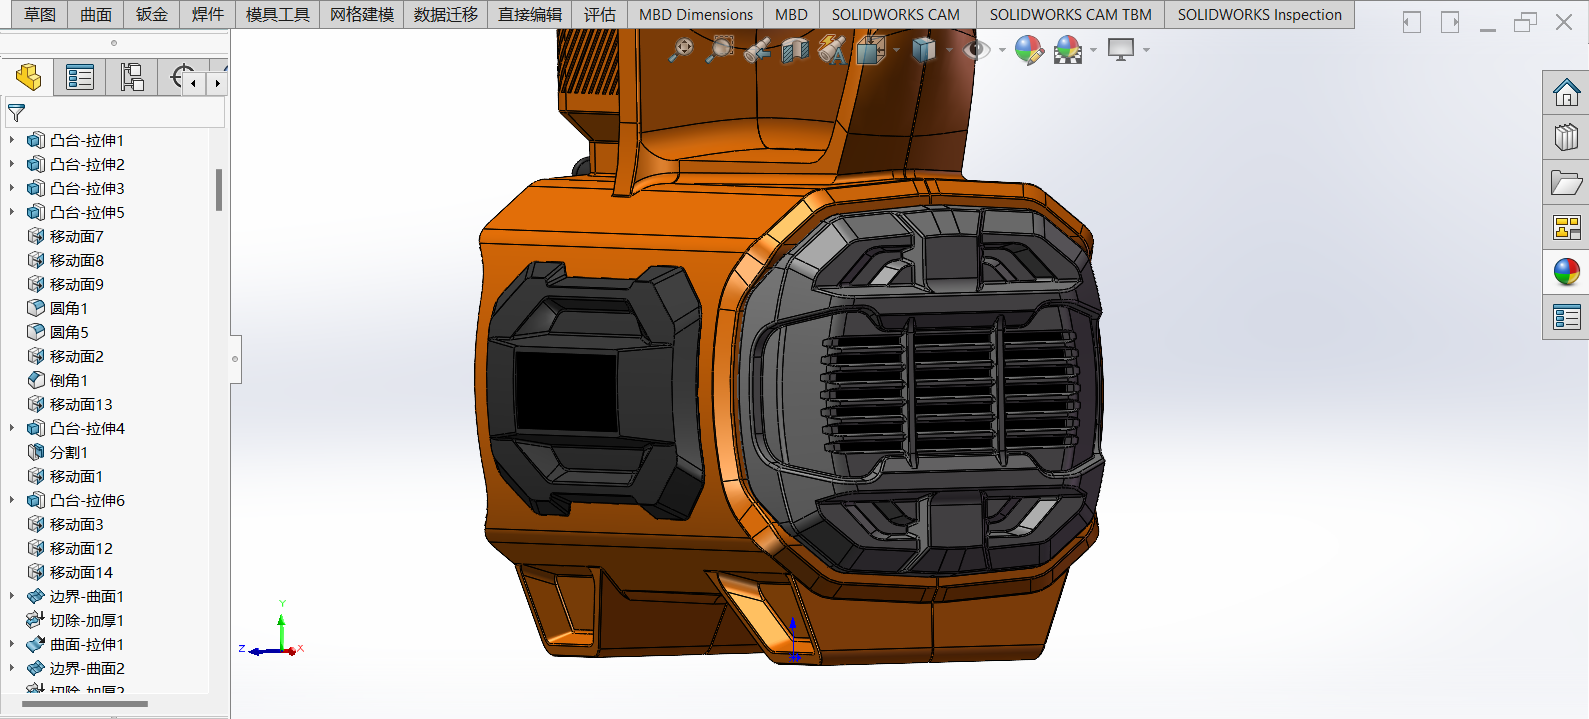Switch to the SOLIDWORKS CAM tab
This screenshot has width=1589, height=719.
point(895,14)
